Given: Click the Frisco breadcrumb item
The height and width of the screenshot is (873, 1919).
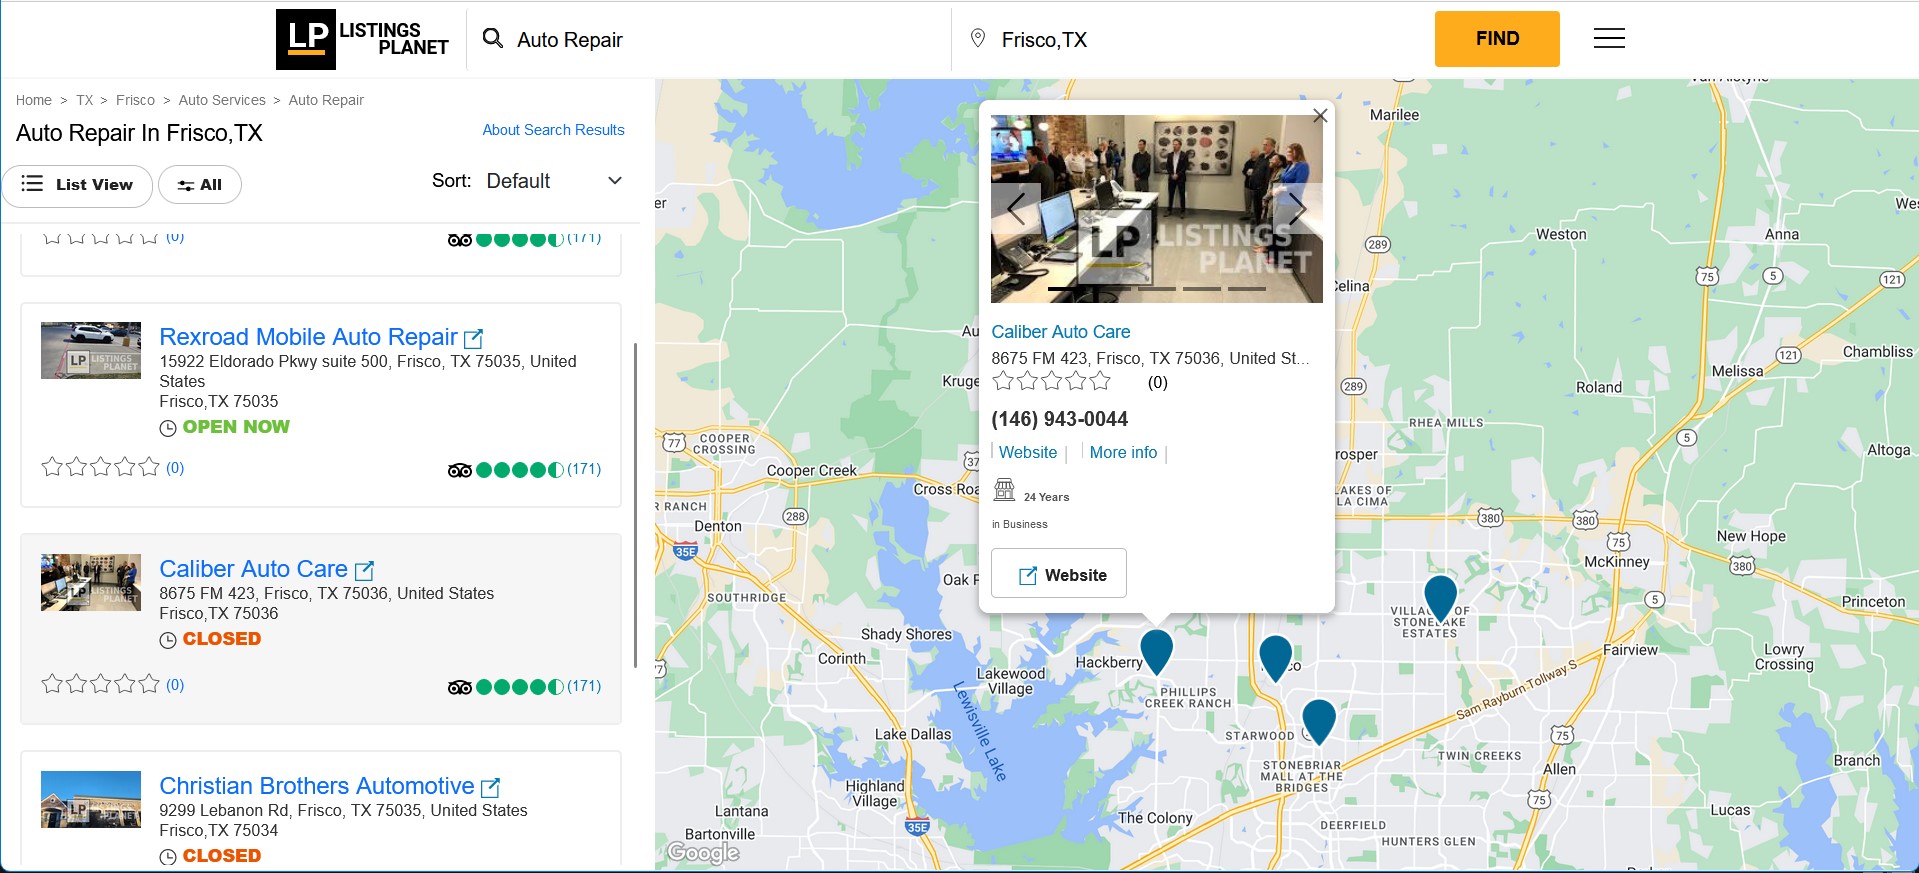Looking at the screenshot, I should tap(135, 100).
